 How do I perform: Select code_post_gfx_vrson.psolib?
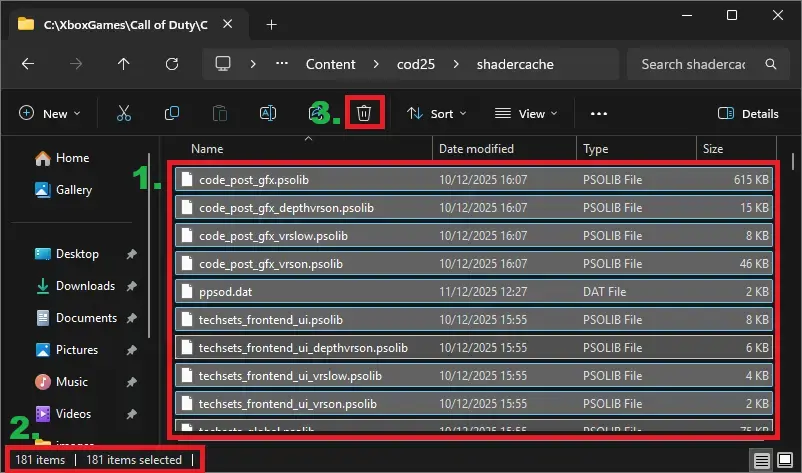(474, 264)
